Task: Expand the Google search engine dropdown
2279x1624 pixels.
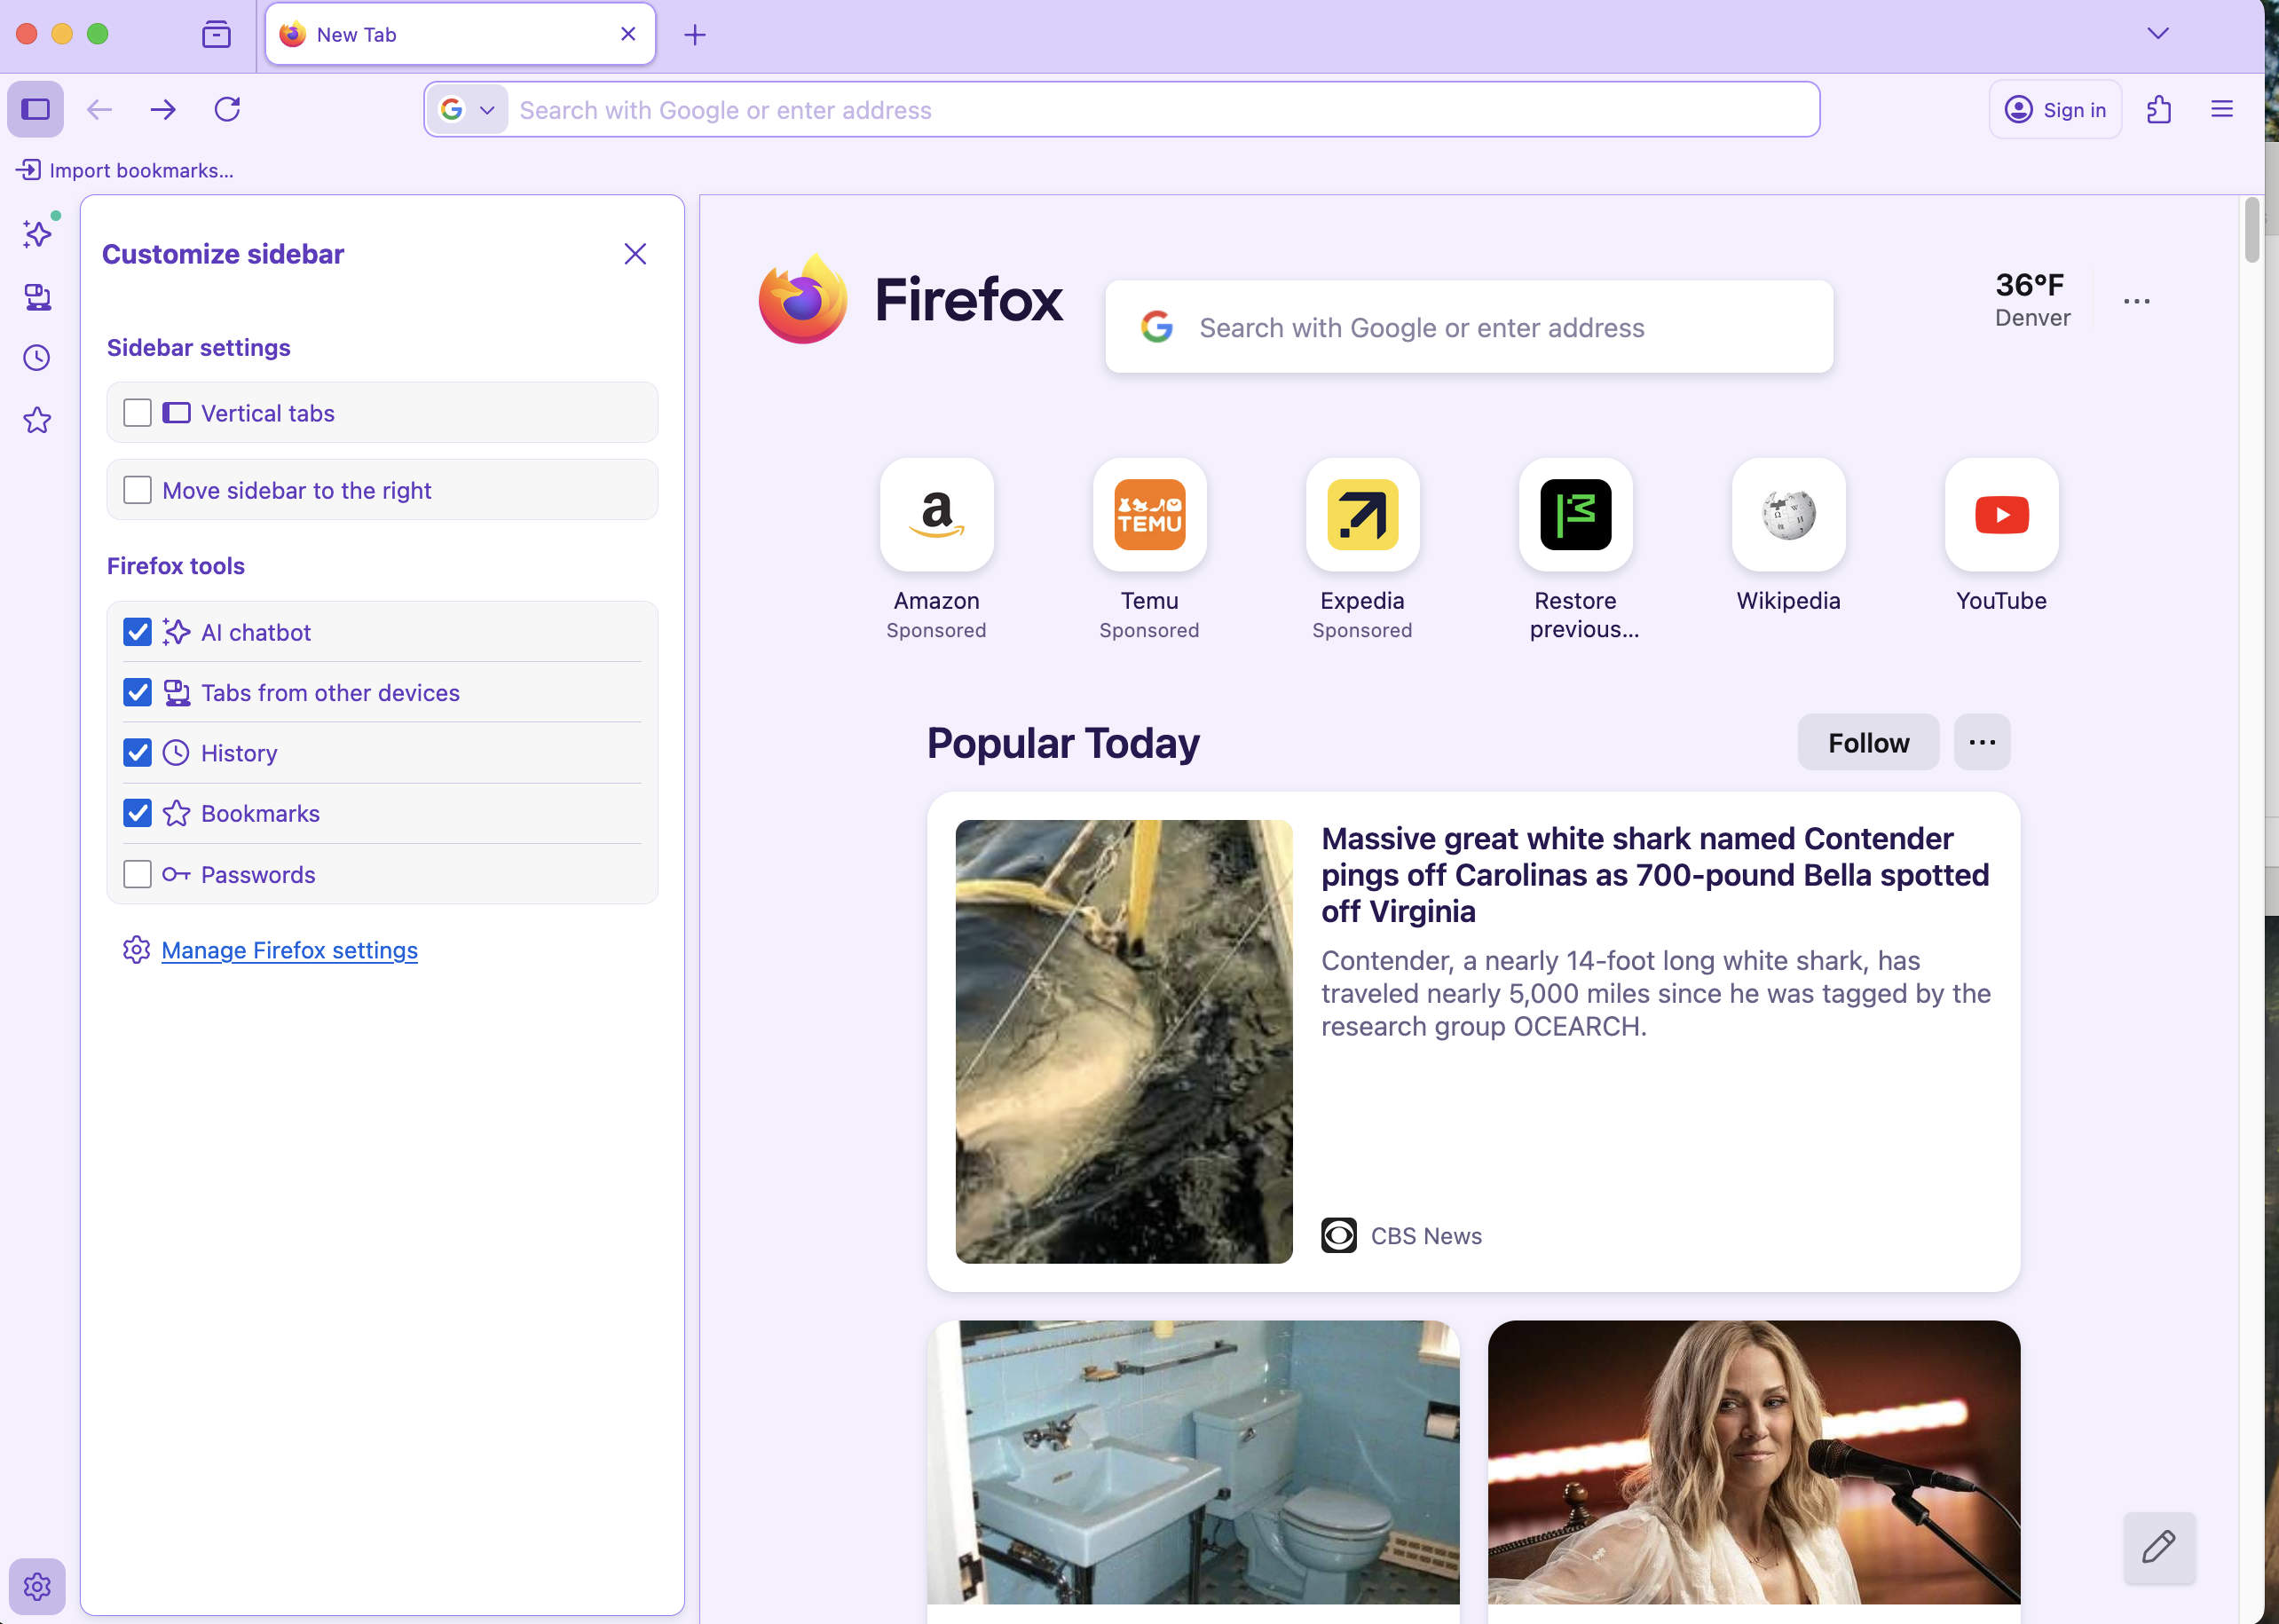Action: click(x=468, y=110)
